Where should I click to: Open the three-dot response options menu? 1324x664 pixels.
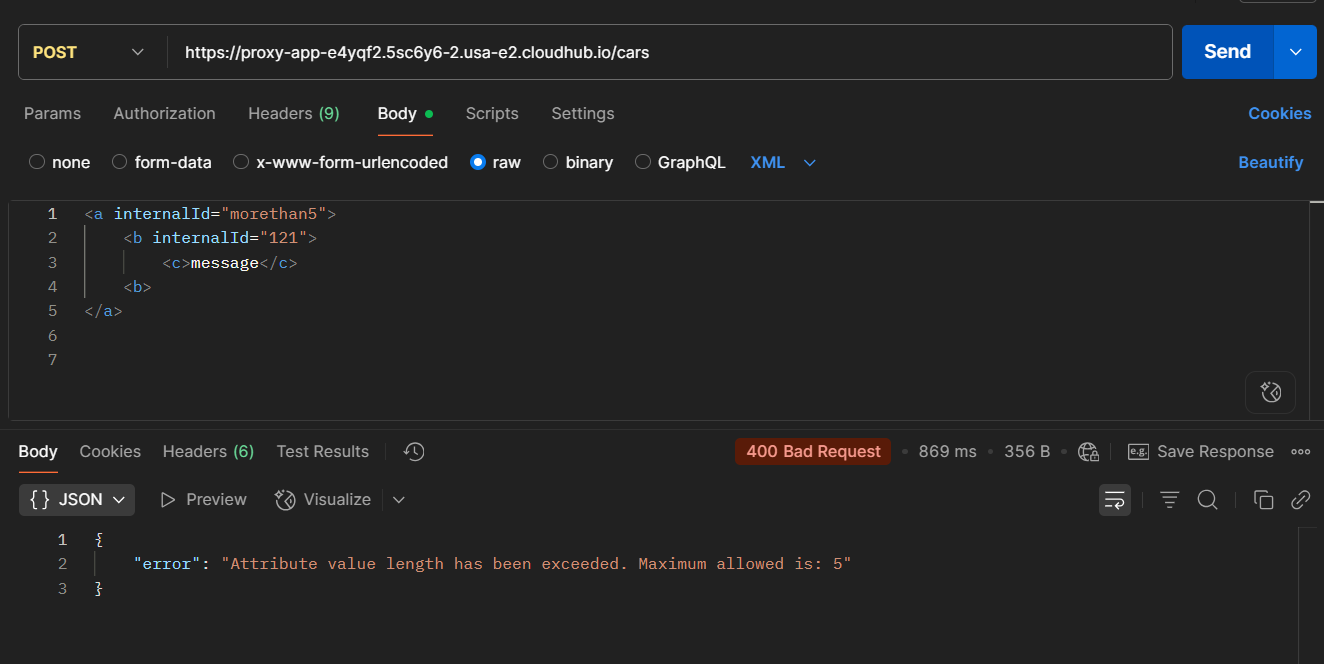pyautogui.click(x=1300, y=452)
